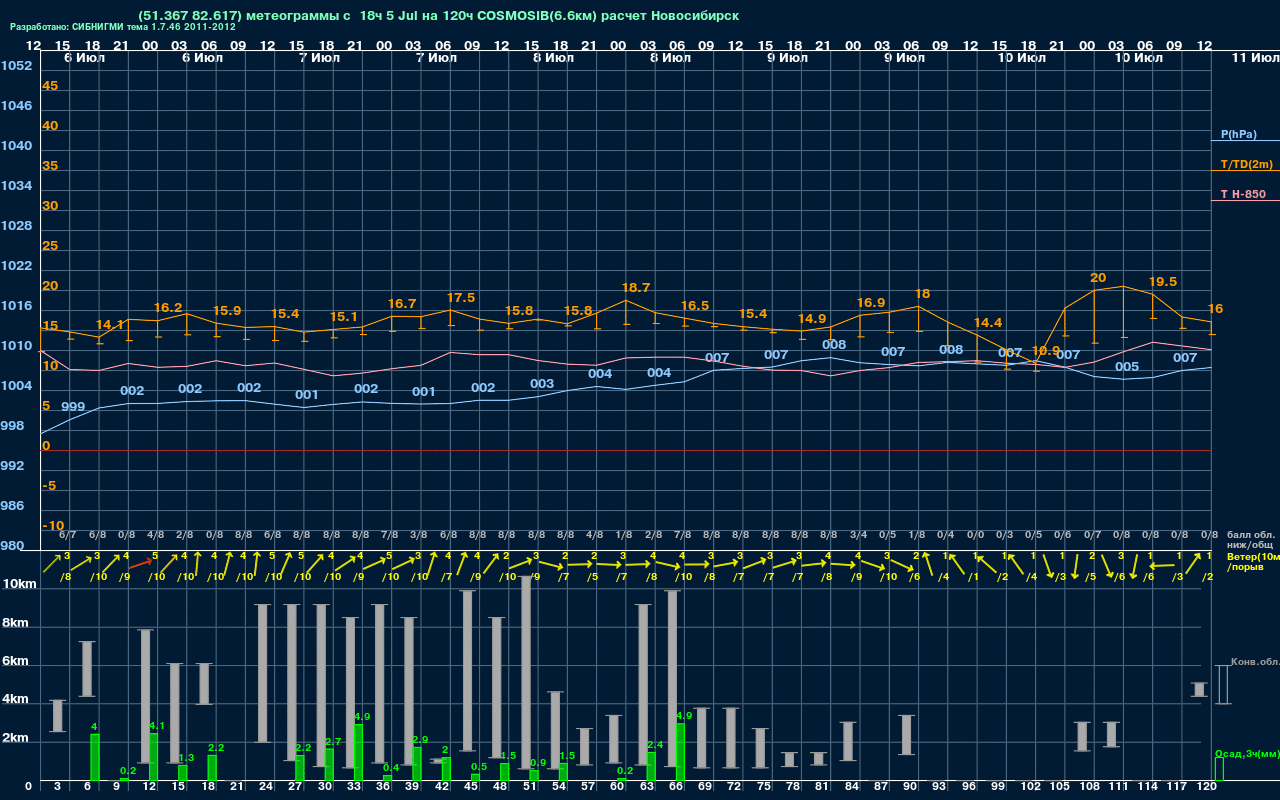Click the 6/7 cloud cover value
Viewport: 1280px width, 800px height.
[x=68, y=535]
